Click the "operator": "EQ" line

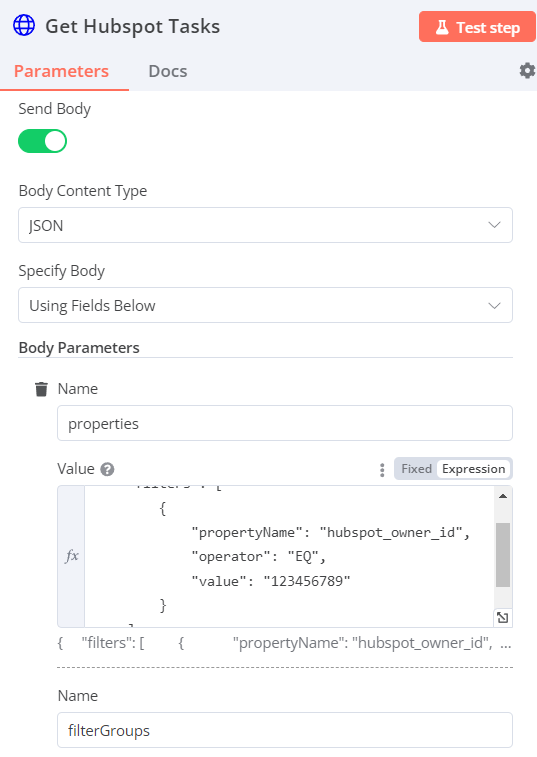point(258,557)
